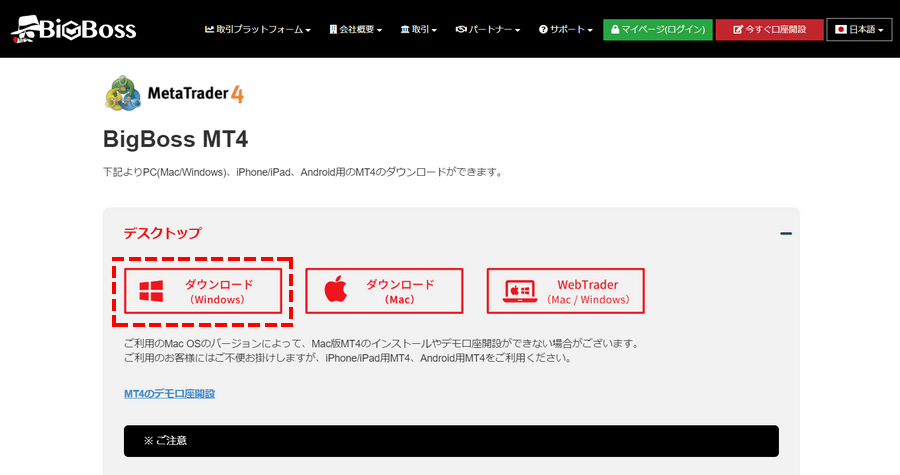
Task: Open WebTrader (Mac / Windows)
Action: coord(565,291)
